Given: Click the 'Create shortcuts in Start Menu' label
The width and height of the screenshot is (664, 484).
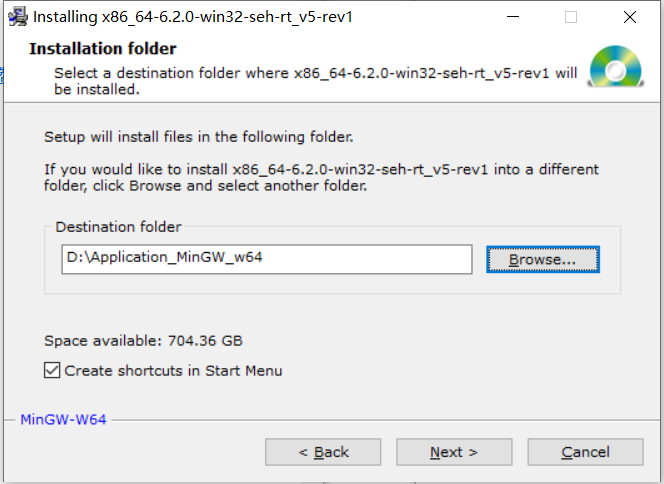Looking at the screenshot, I should (173, 371).
